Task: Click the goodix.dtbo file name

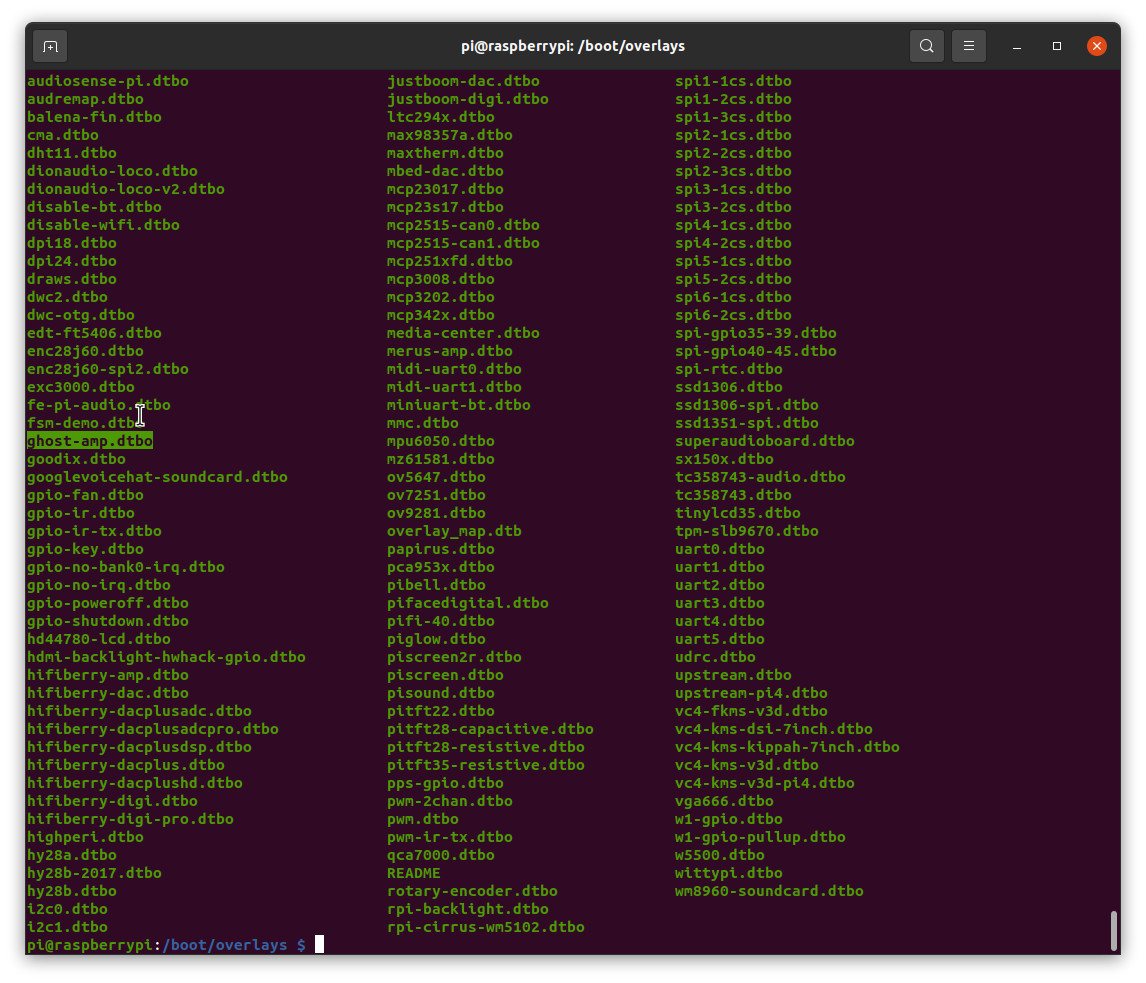Action: click(76, 459)
